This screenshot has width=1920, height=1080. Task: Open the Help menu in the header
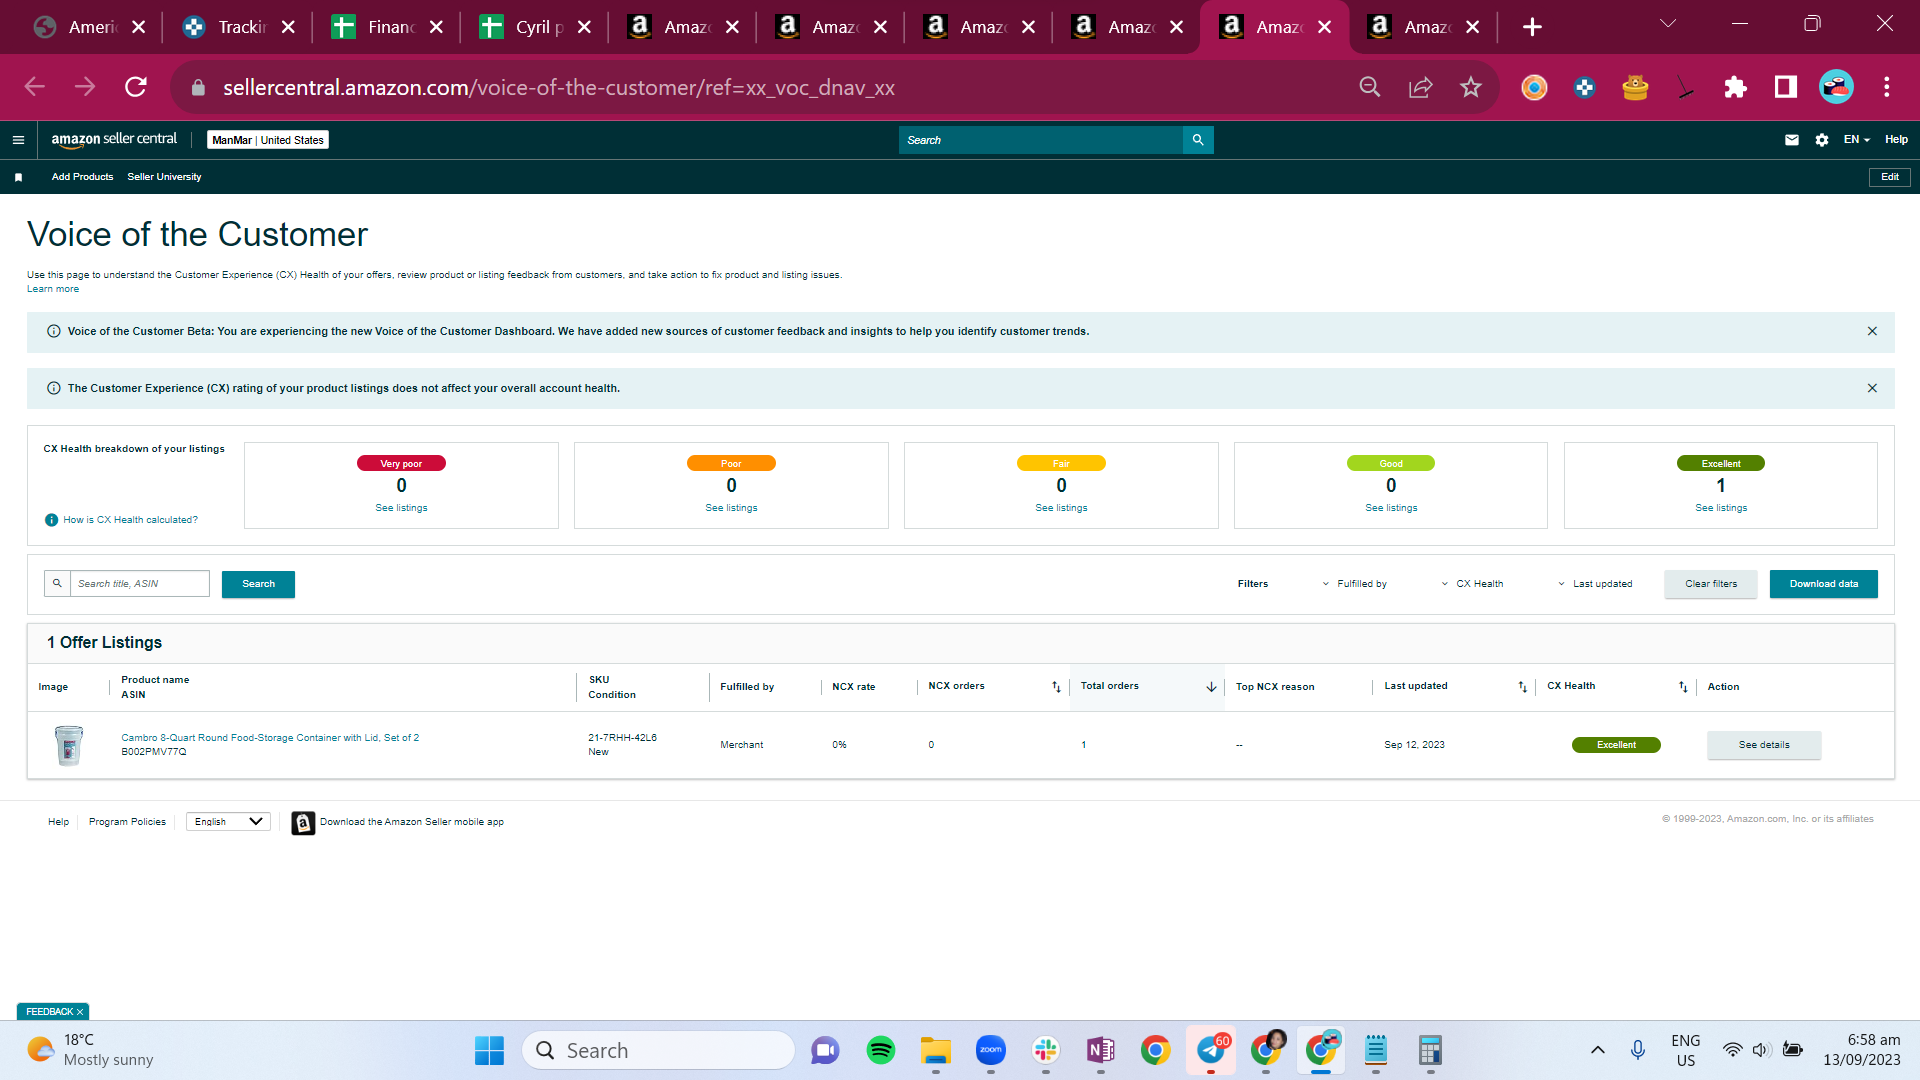coord(1896,140)
